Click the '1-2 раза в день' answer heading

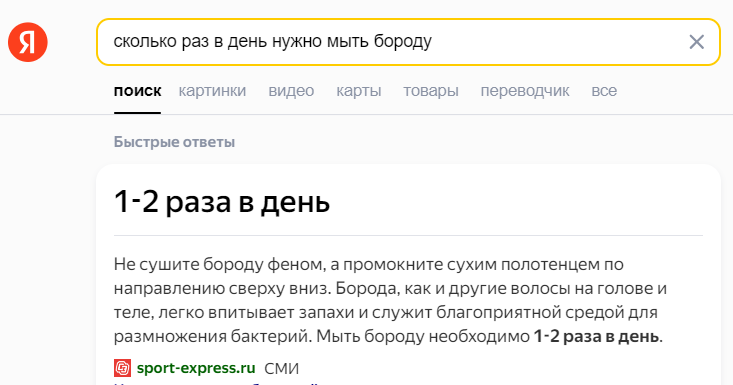pos(222,202)
